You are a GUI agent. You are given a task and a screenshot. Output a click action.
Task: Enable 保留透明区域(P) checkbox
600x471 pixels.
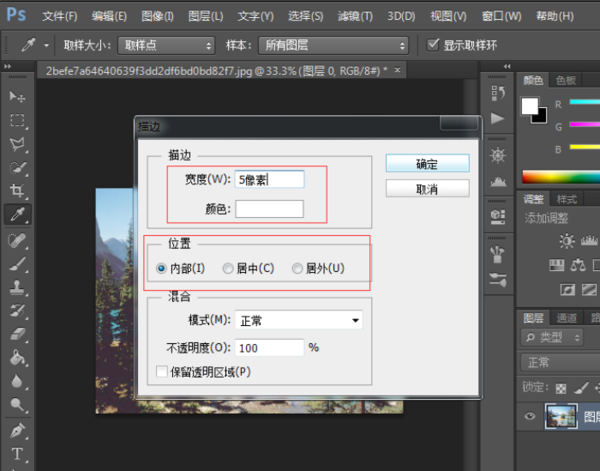pos(162,372)
